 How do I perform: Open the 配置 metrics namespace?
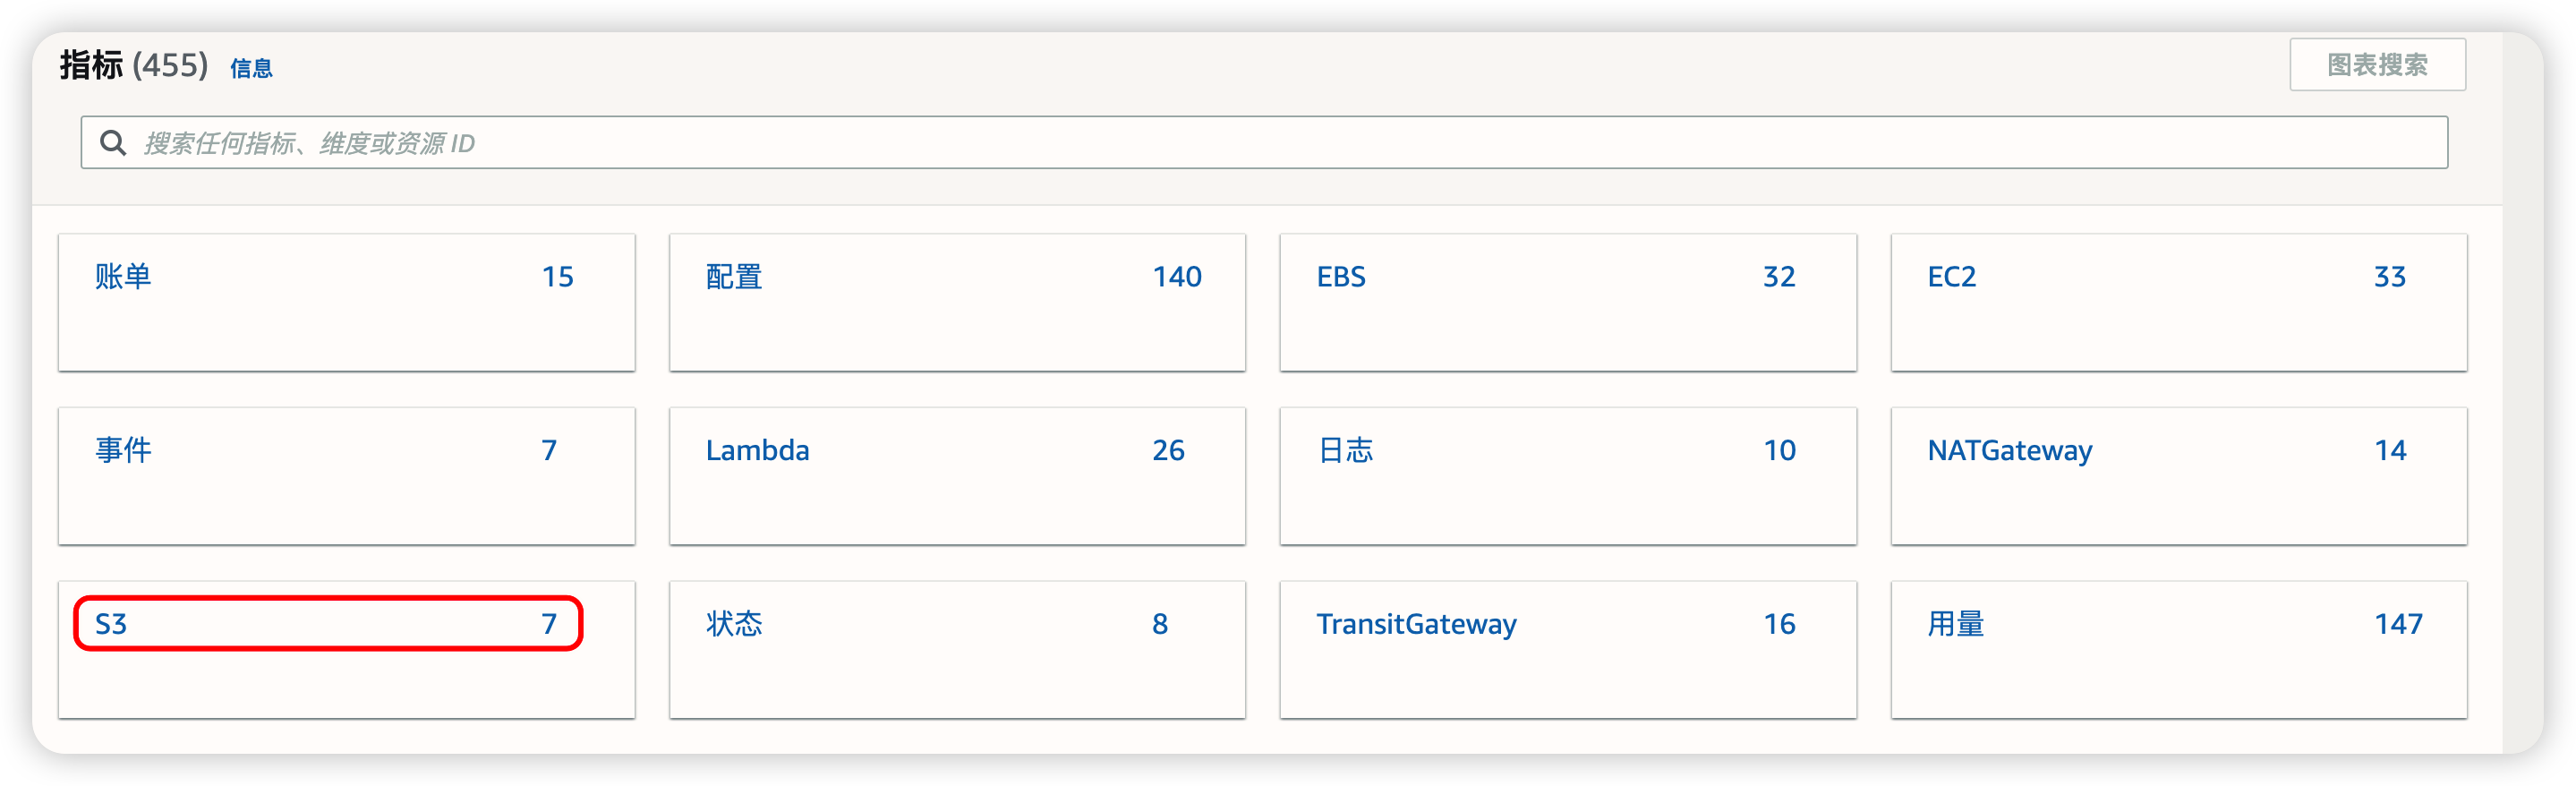click(734, 277)
